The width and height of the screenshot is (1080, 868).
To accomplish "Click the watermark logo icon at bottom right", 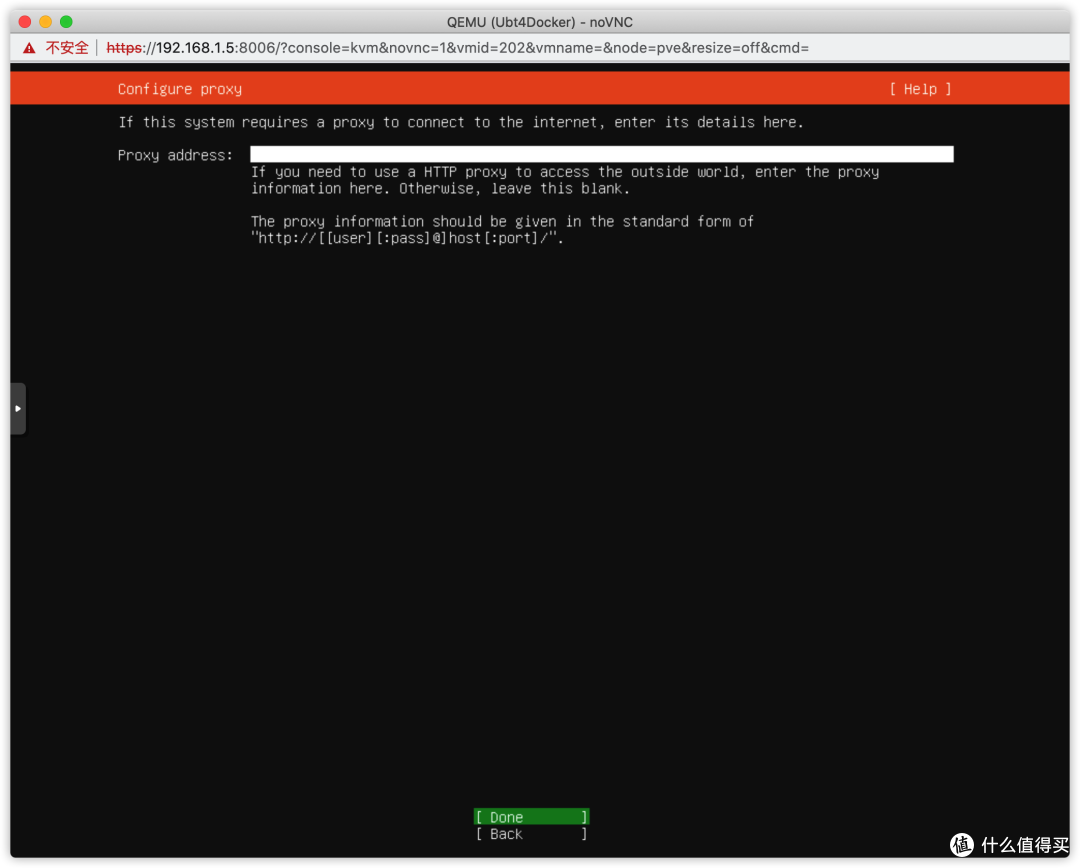I will click(962, 845).
